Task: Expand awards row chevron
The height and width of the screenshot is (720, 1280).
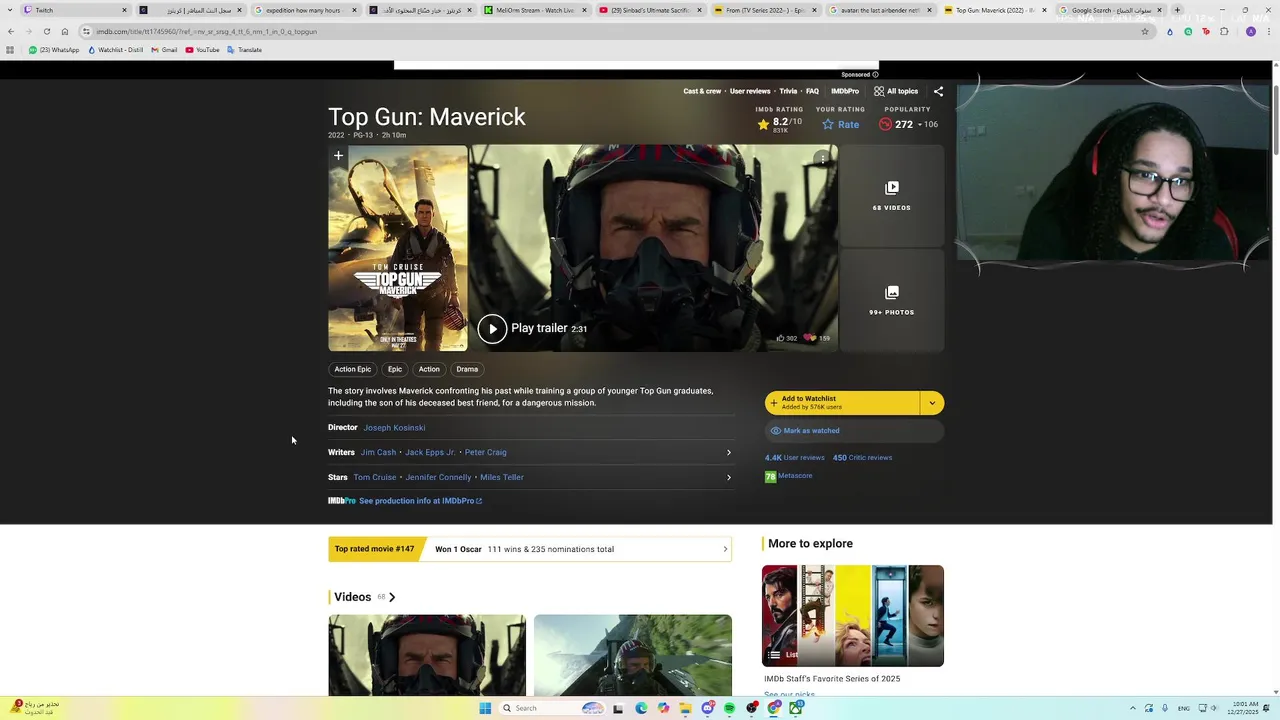Action: [x=725, y=549]
